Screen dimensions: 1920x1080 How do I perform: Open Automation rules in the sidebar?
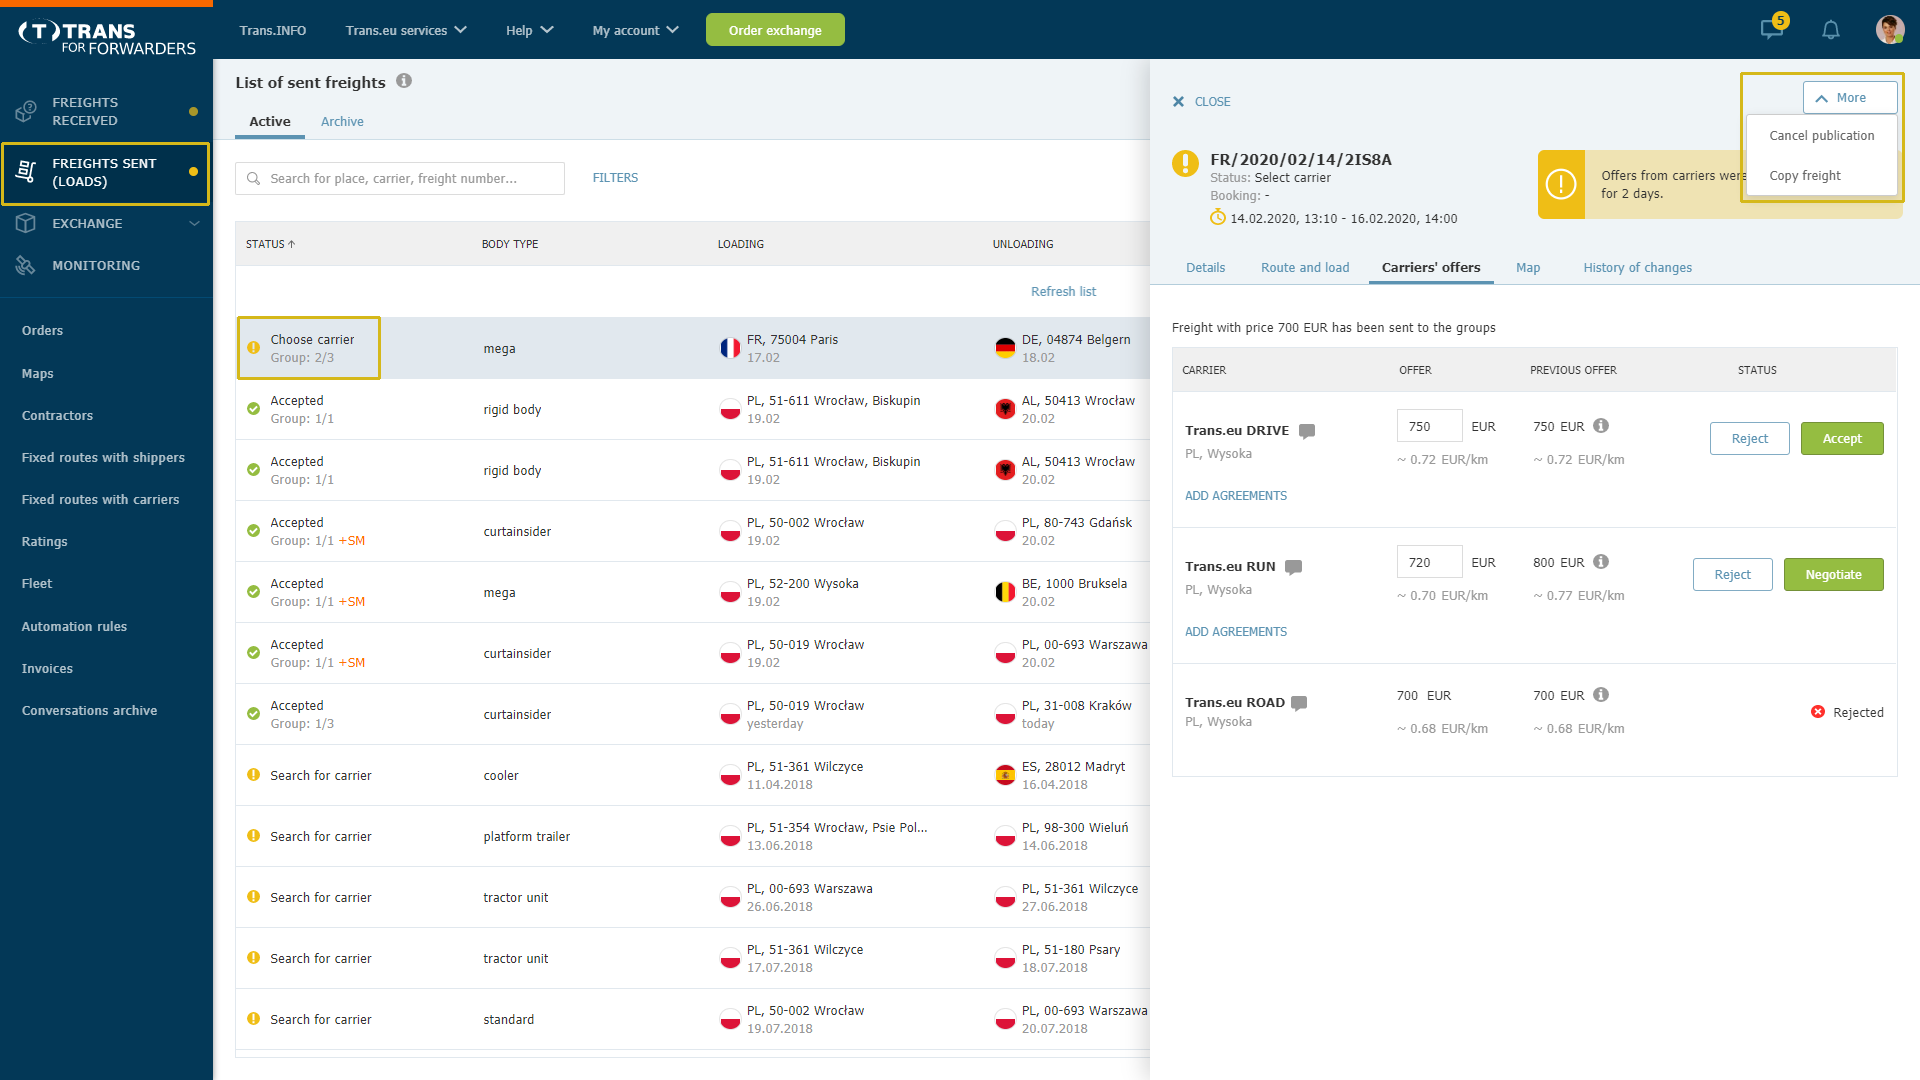(x=74, y=626)
